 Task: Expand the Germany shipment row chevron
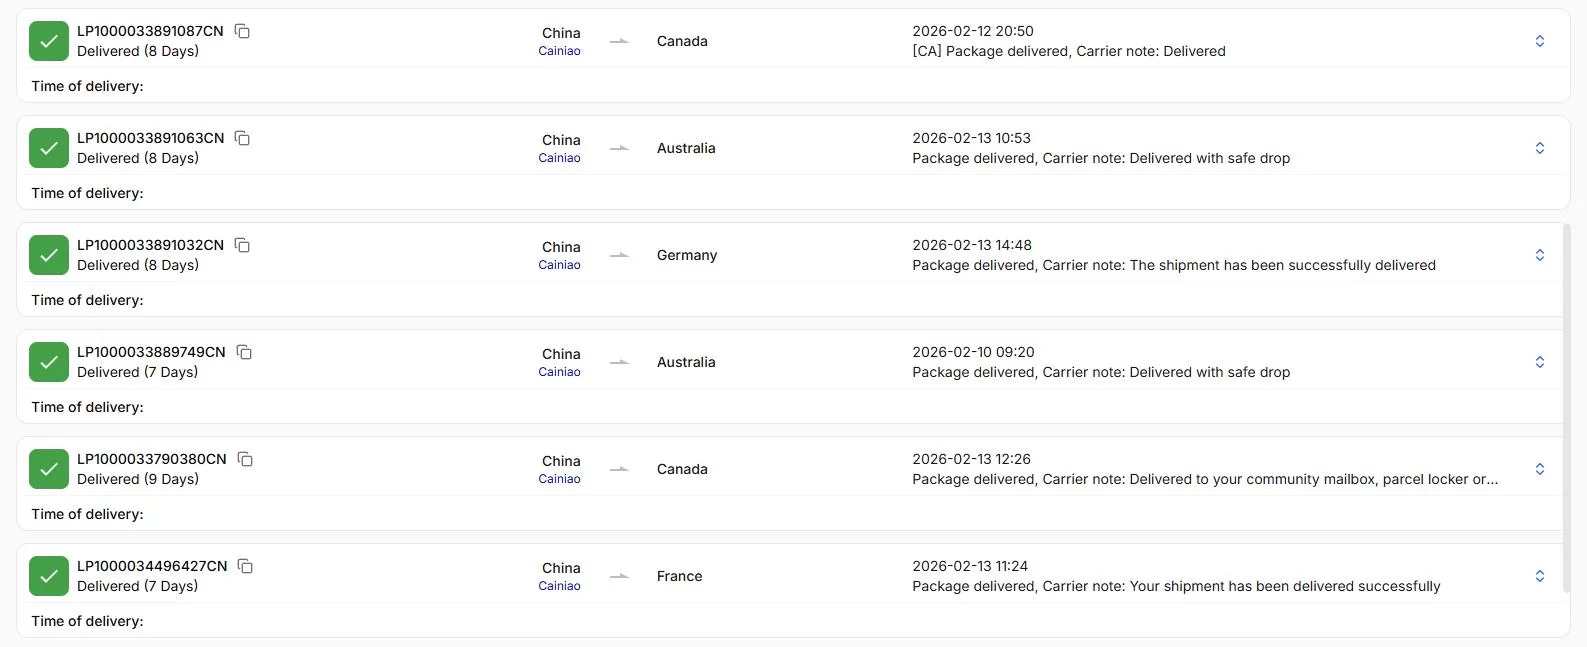click(1539, 255)
